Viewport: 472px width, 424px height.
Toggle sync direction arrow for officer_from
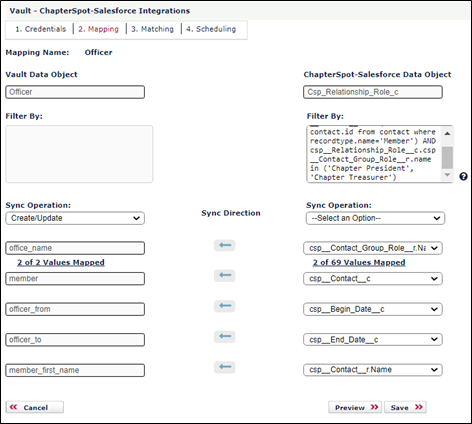[225, 306]
